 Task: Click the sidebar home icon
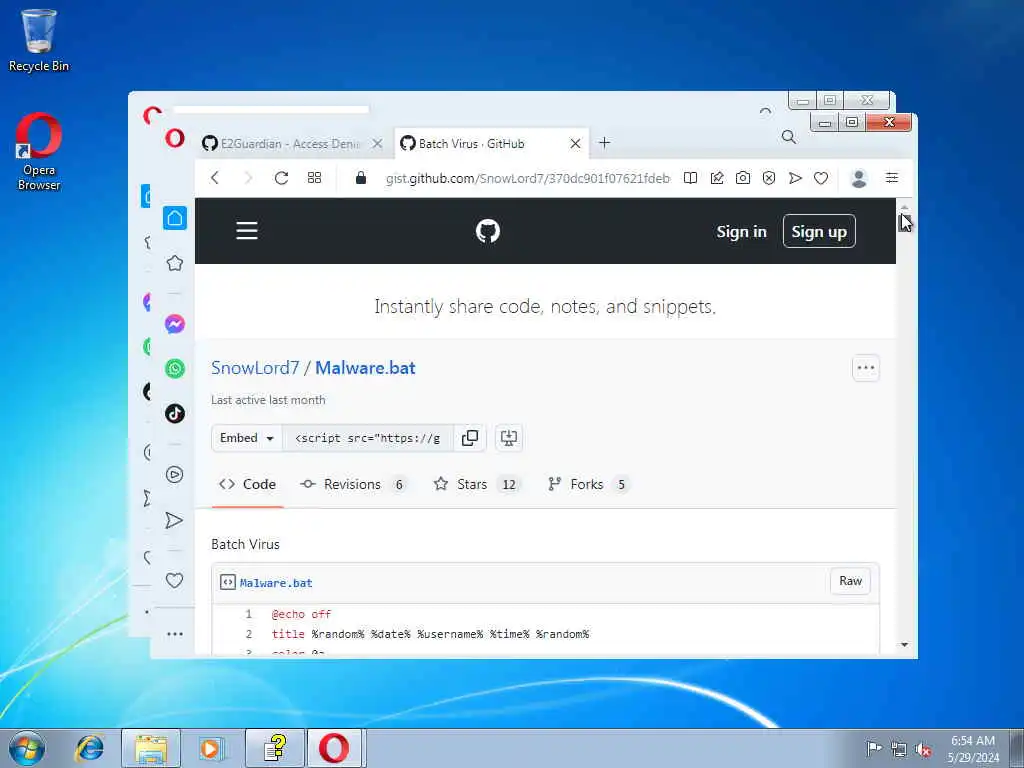pyautogui.click(x=174, y=218)
